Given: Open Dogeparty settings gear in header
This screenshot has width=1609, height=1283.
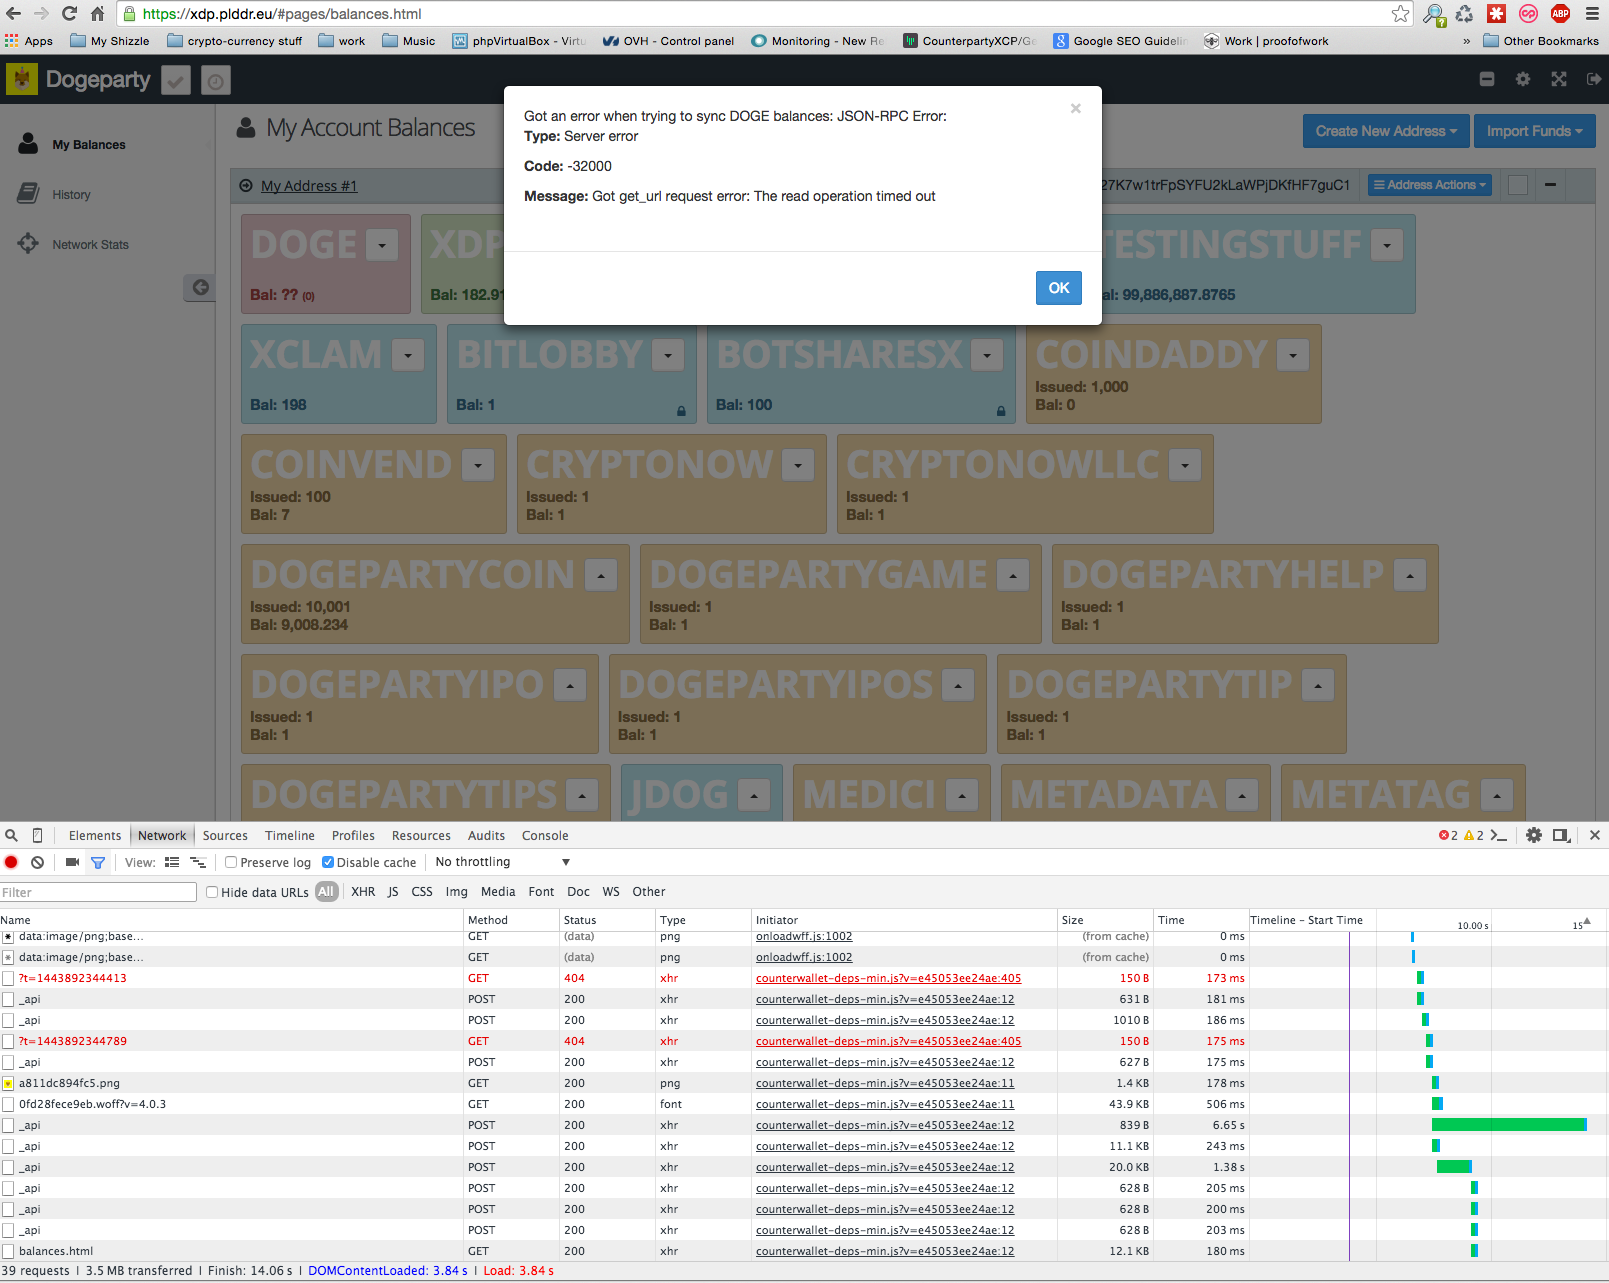Looking at the screenshot, I should pos(1523,79).
